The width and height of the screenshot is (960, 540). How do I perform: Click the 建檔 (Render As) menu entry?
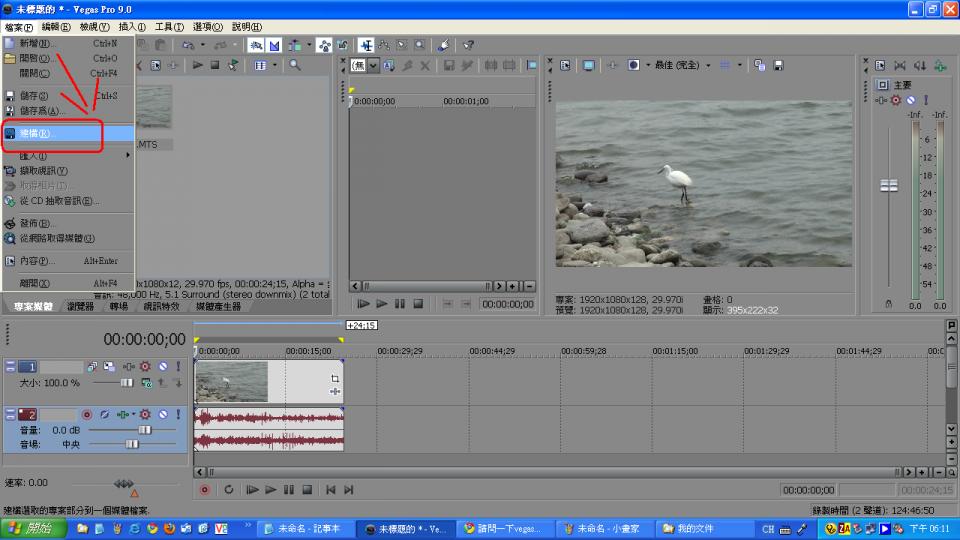coord(38,133)
